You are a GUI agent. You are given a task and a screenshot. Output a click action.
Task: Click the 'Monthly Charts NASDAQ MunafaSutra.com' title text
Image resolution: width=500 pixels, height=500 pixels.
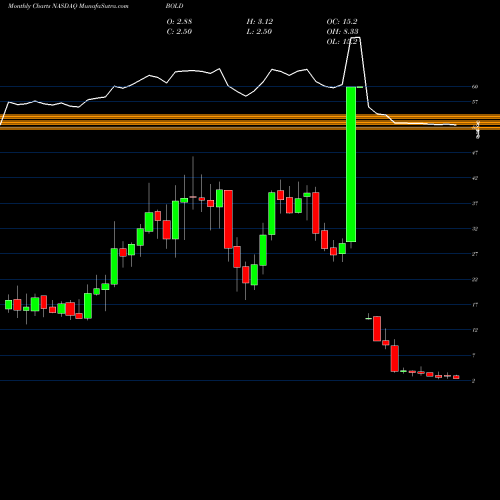coord(68,6)
